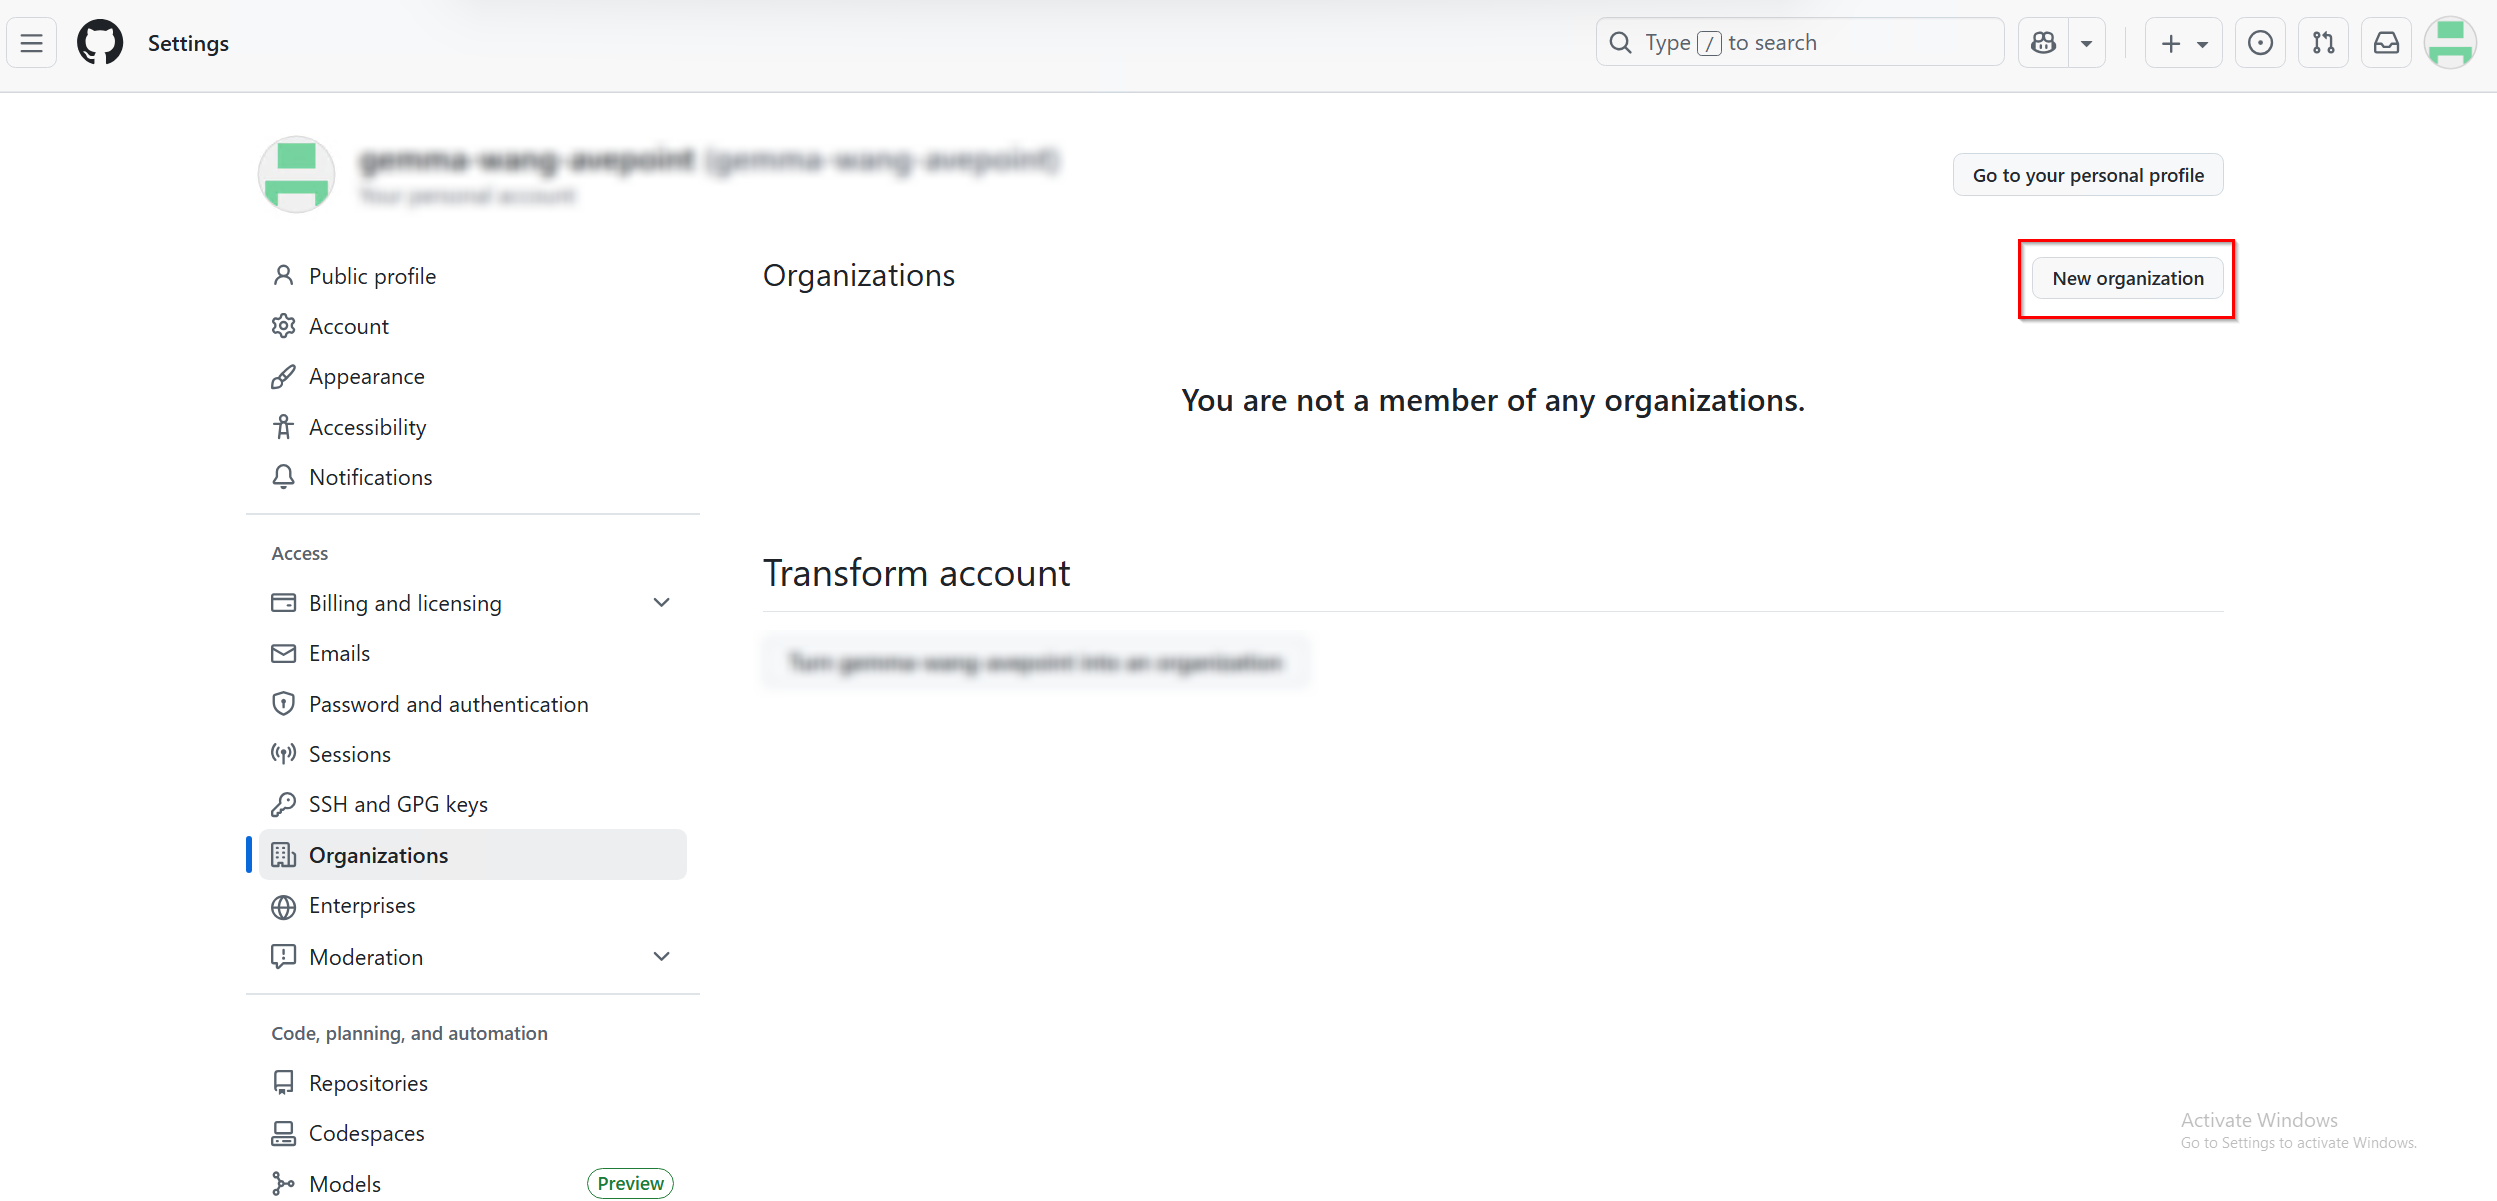The height and width of the screenshot is (1201, 2497).
Task: Expand the Moderation section
Action: pyautogui.click(x=661, y=956)
